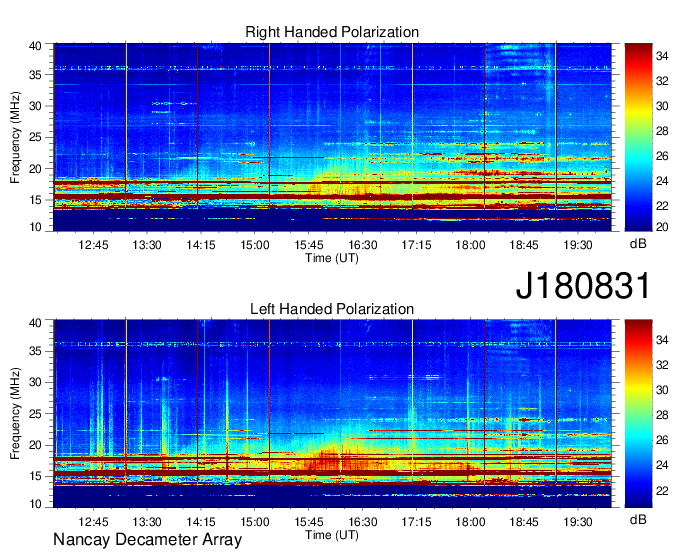Image resolution: width=680 pixels, height=552 pixels.
Task: Click the upper dB color scale bar
Action: click(x=638, y=137)
